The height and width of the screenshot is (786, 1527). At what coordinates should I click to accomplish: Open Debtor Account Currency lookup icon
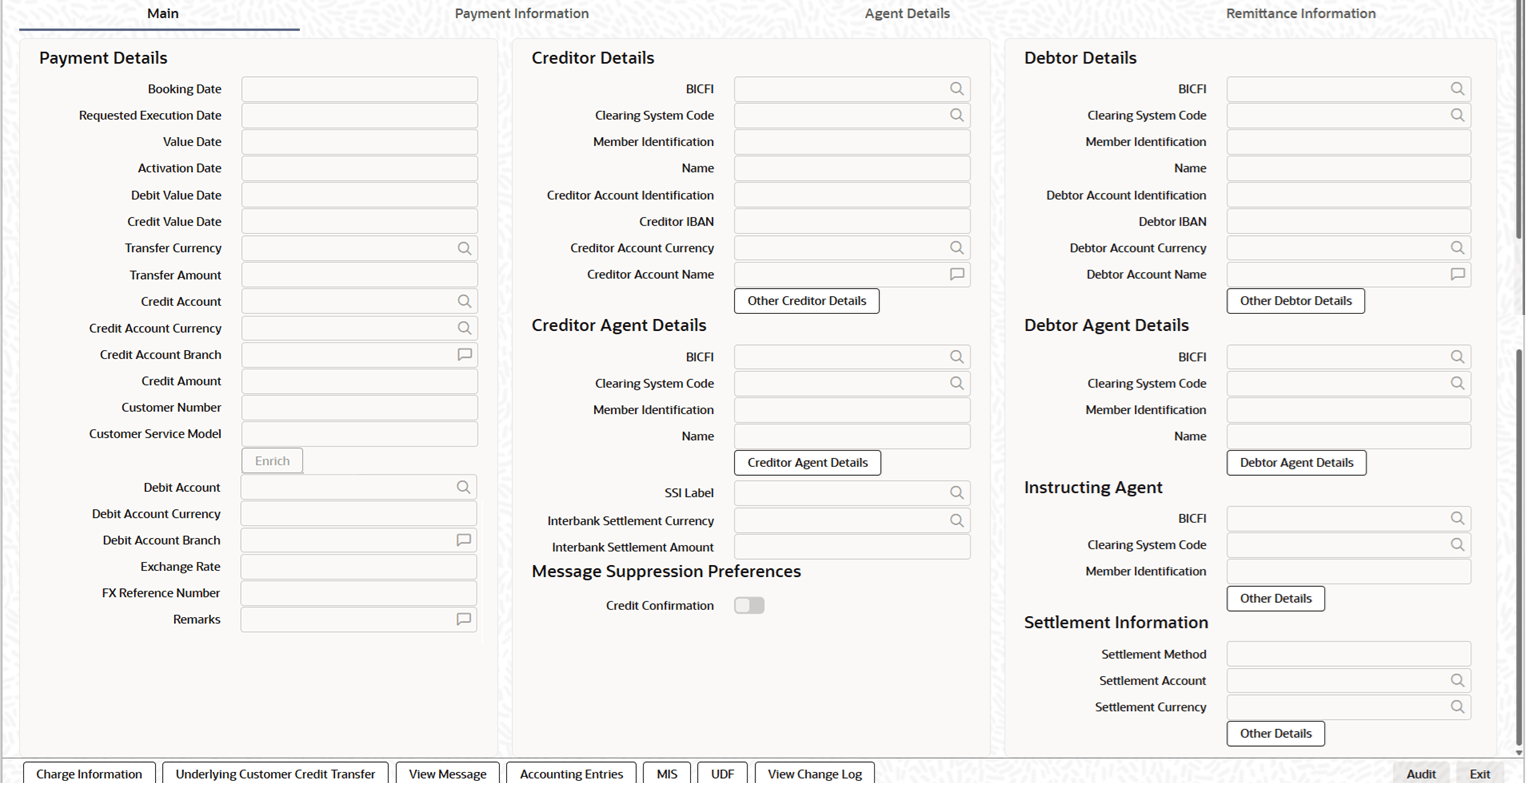tap(1457, 248)
